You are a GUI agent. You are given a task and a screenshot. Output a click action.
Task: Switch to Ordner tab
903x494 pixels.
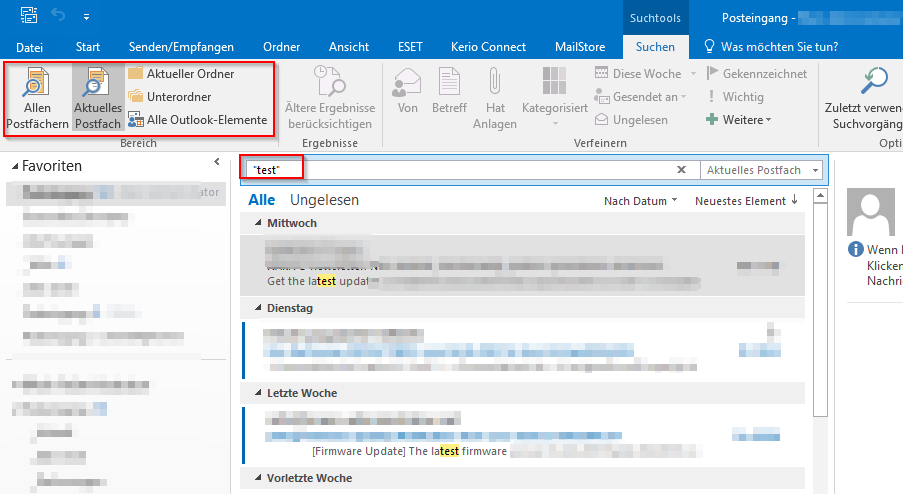282,47
